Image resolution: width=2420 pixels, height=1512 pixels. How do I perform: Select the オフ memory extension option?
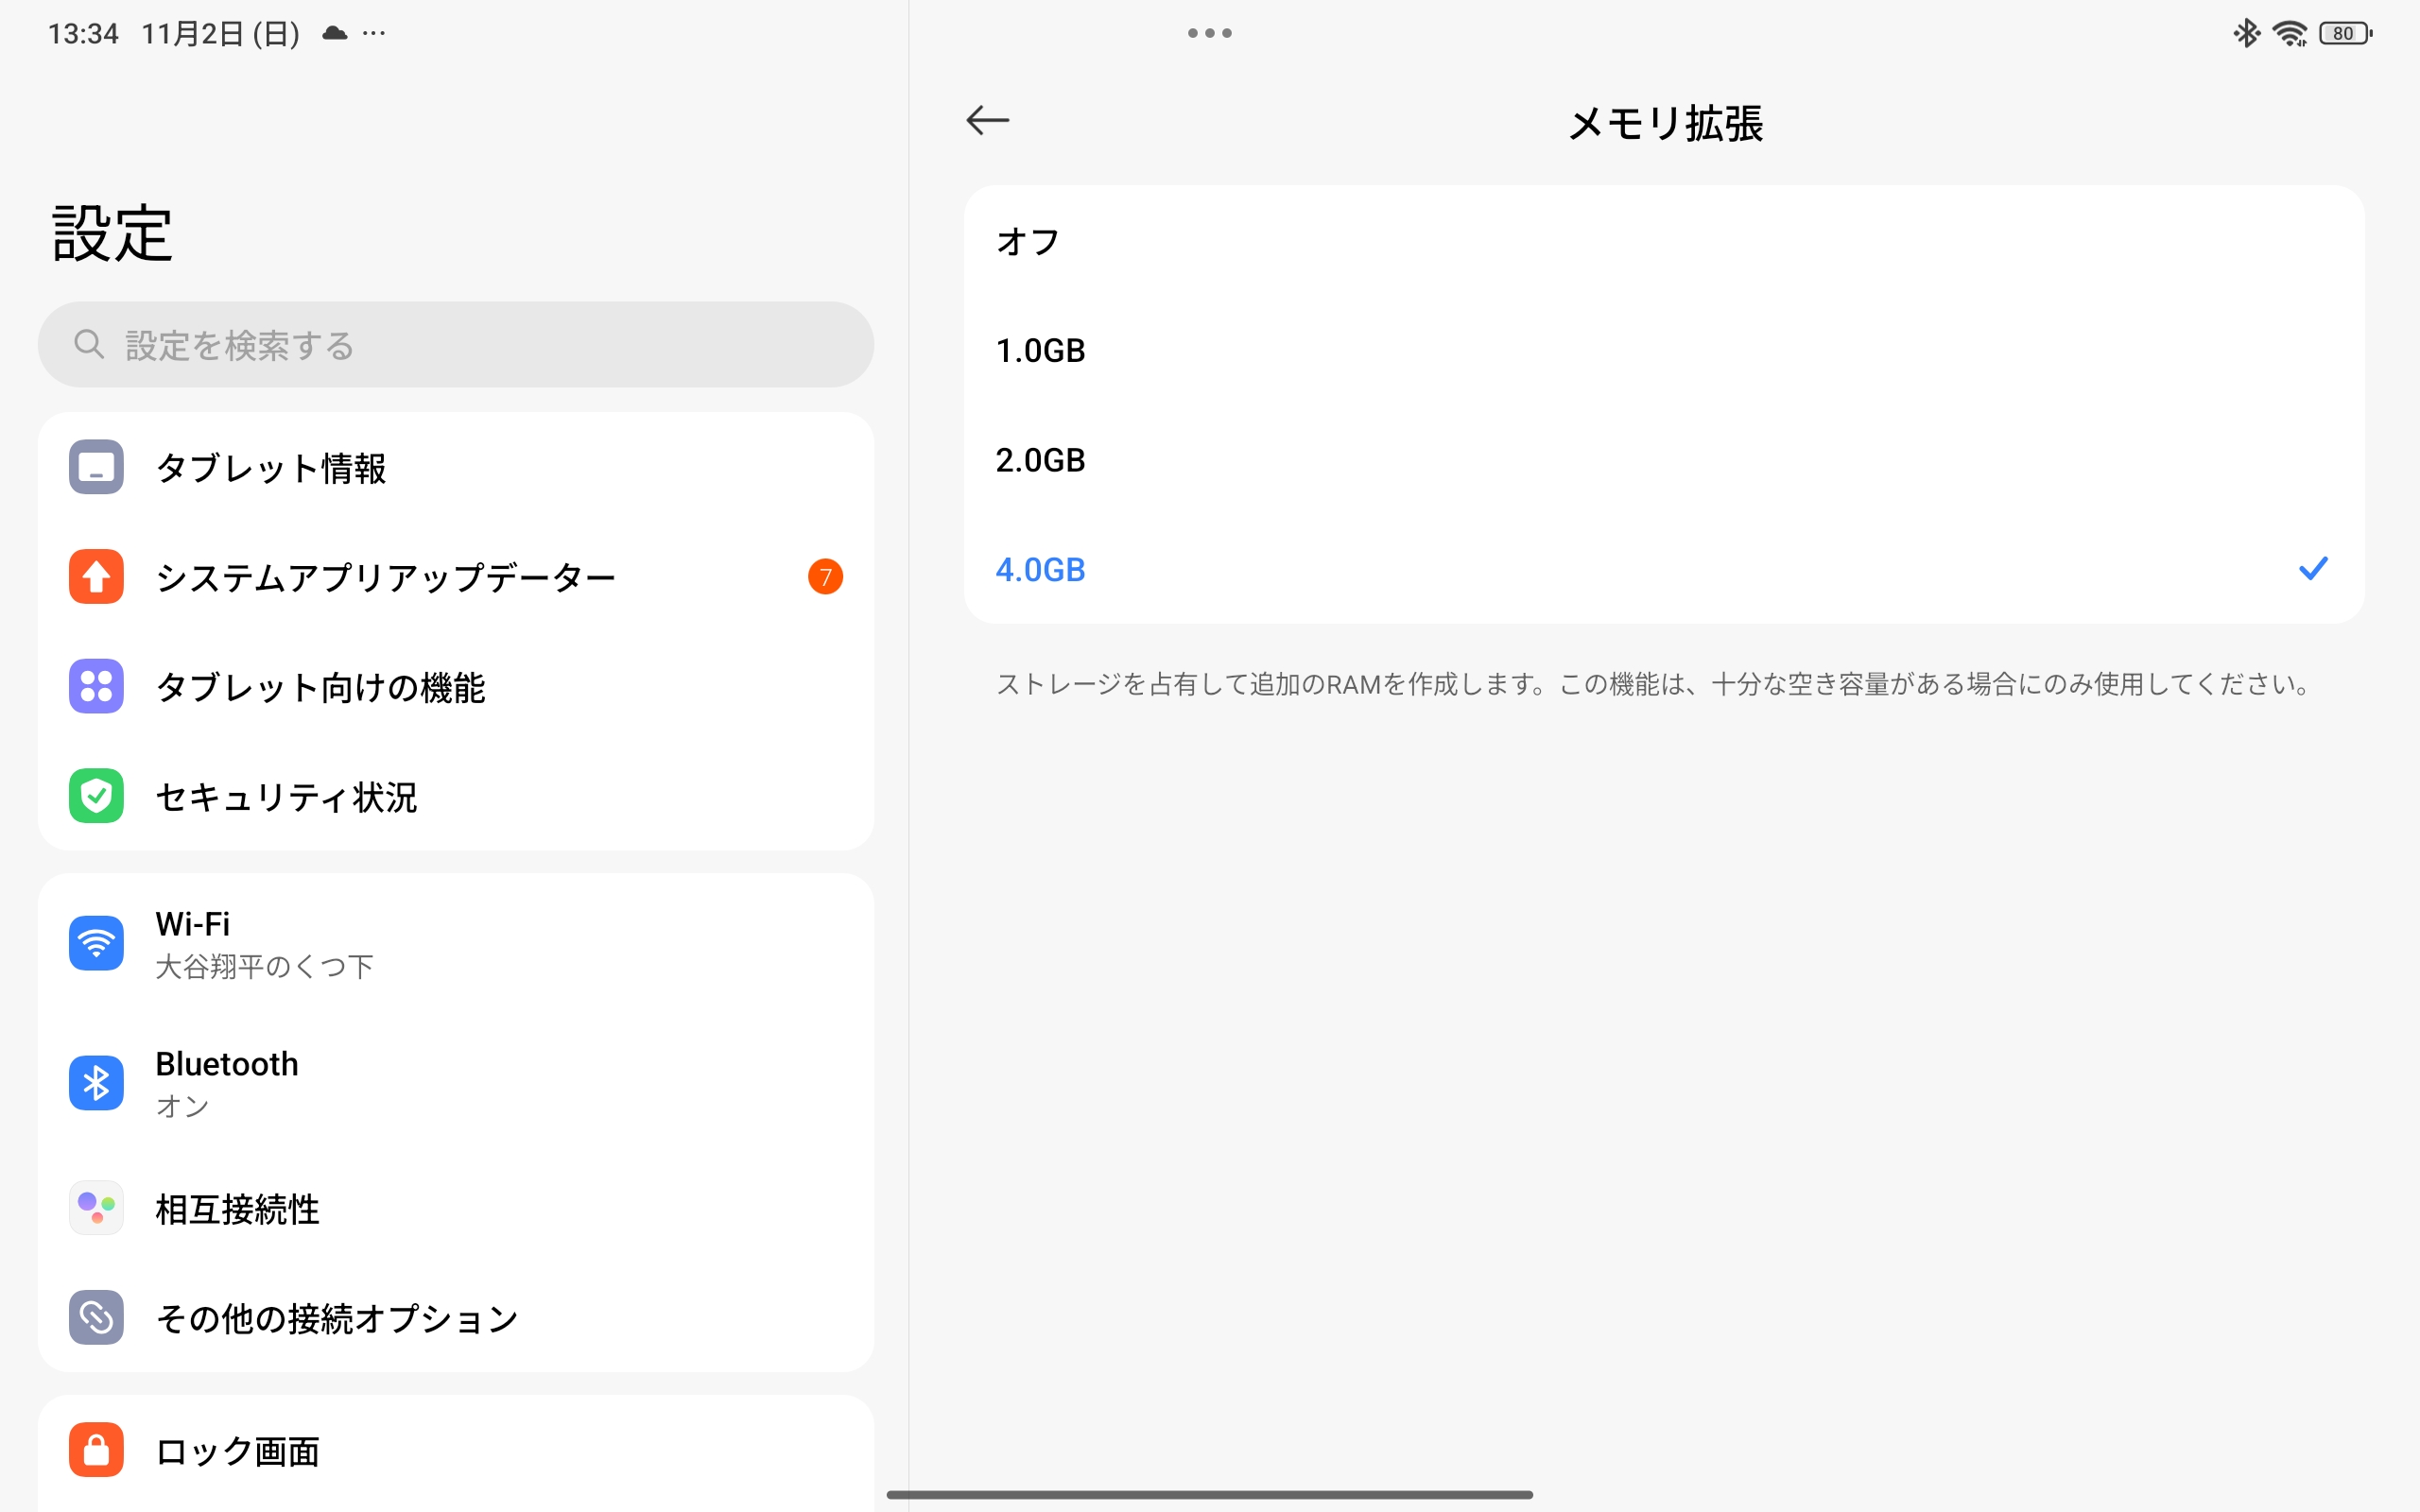1028,241
